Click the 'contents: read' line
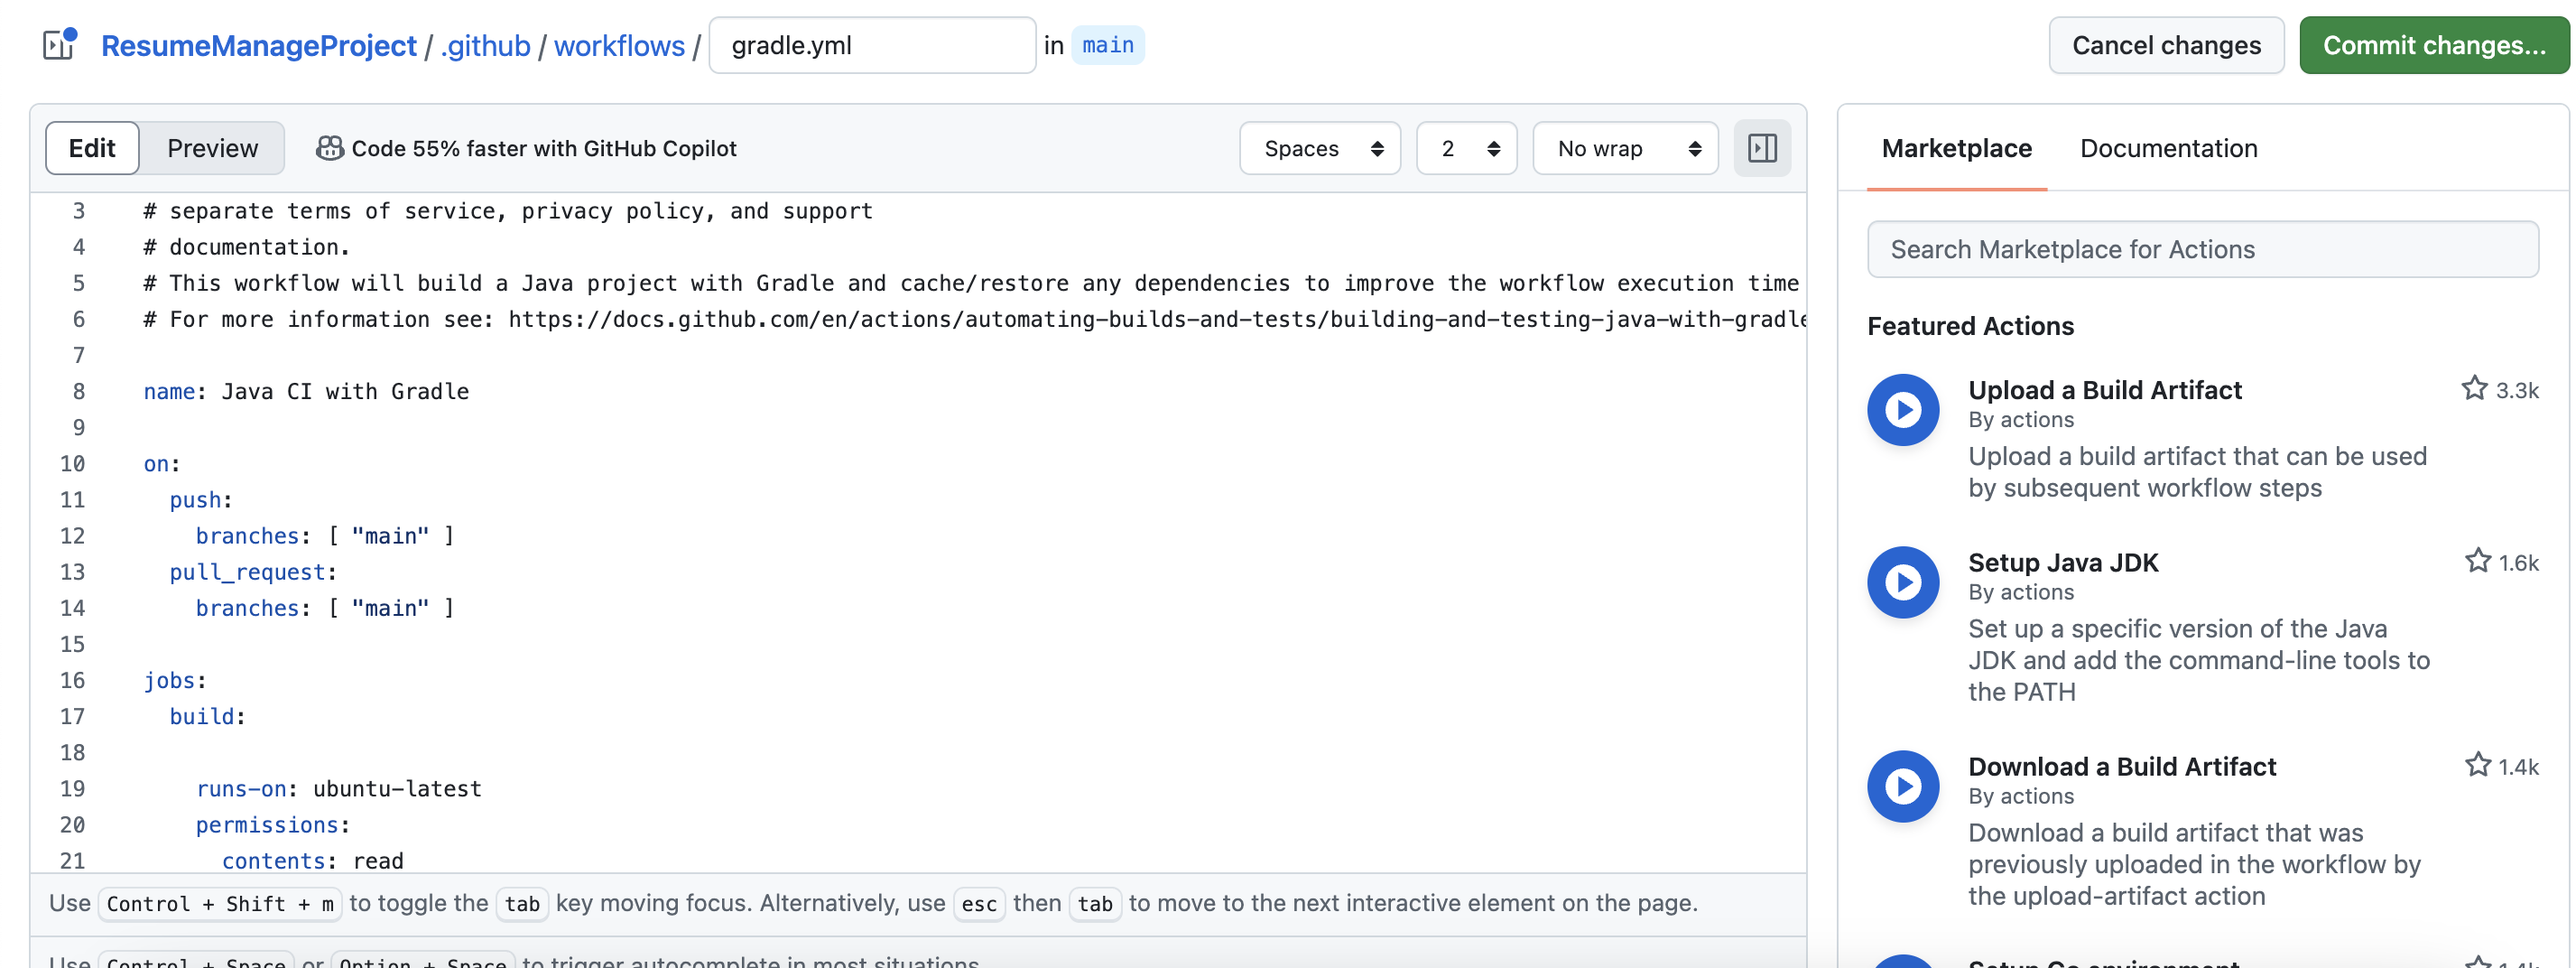2576x968 pixels. coord(312,860)
